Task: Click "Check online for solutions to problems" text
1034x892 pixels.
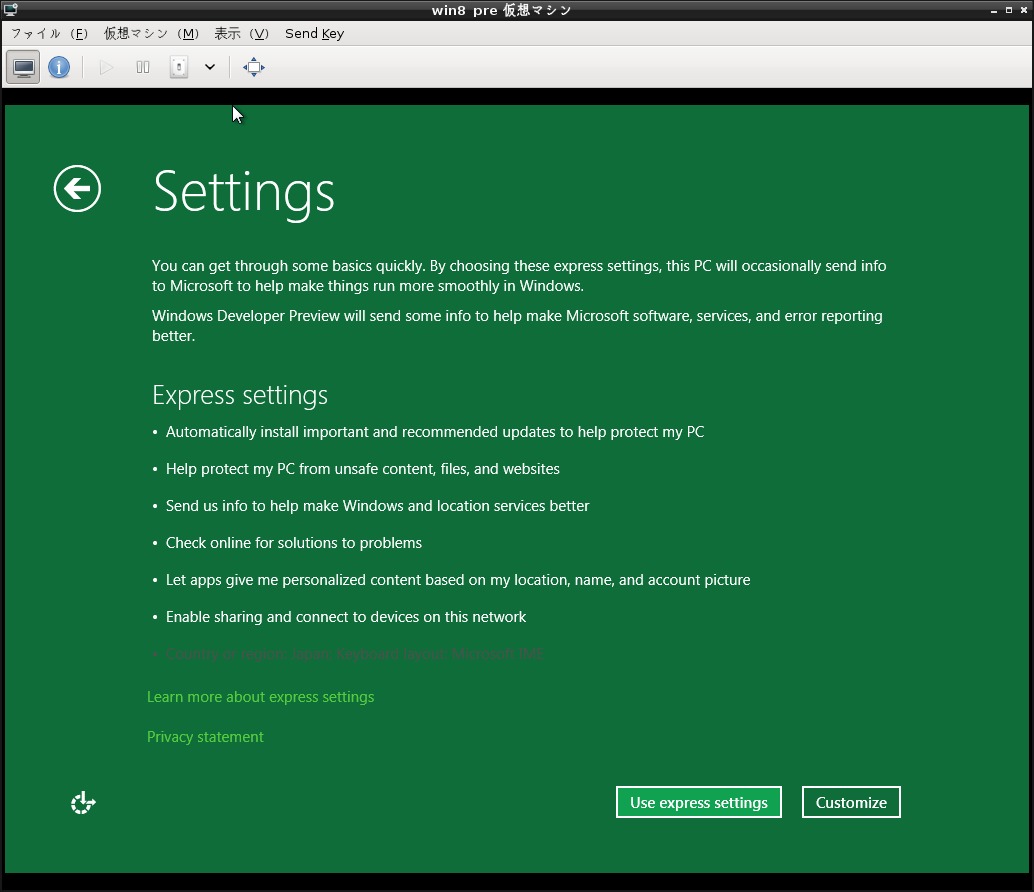Action: click(294, 543)
